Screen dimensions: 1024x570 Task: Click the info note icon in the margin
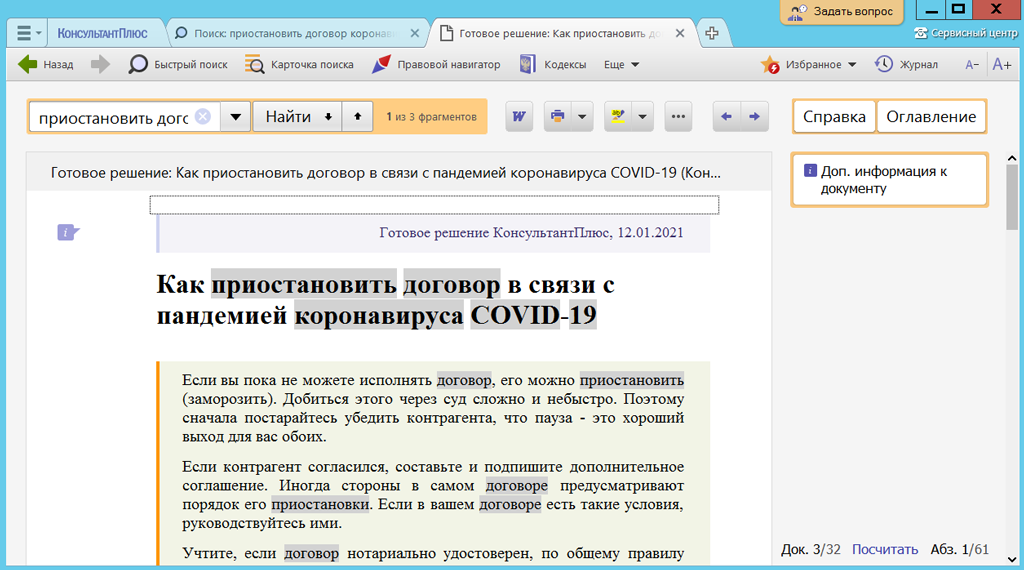pos(67,232)
